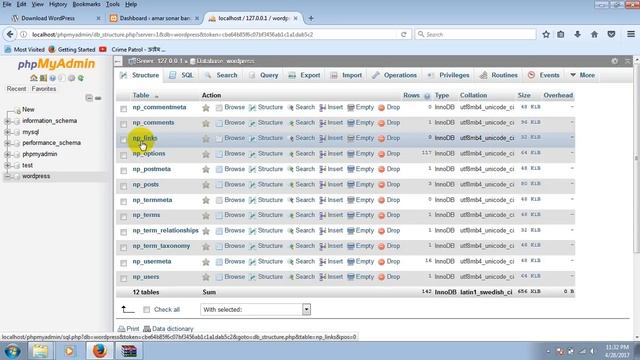Check the np_commentmeta row checkbox
The height and width of the screenshot is (360, 640).
click(124, 109)
